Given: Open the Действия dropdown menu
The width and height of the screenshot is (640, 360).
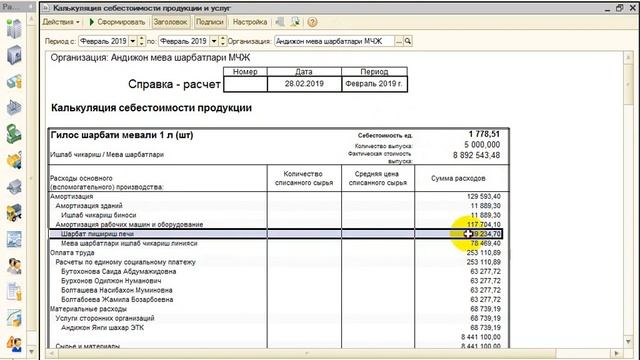Looking at the screenshot, I should [x=61, y=22].
